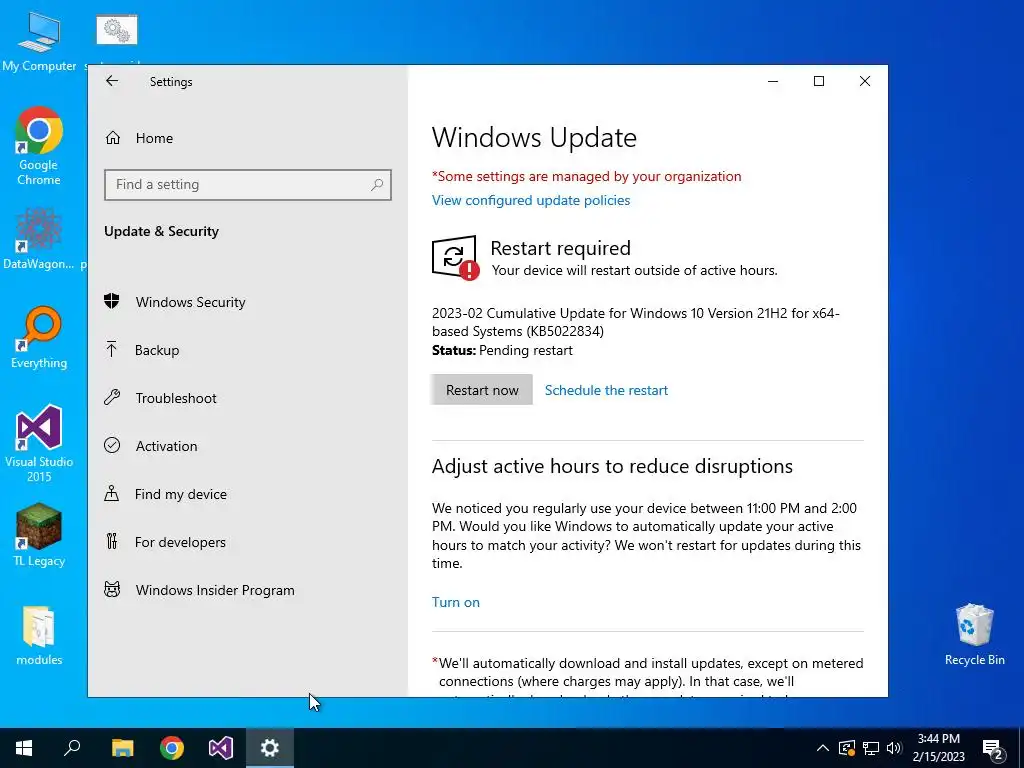Click the Find a setting search box
1024x768 pixels.
248,185
